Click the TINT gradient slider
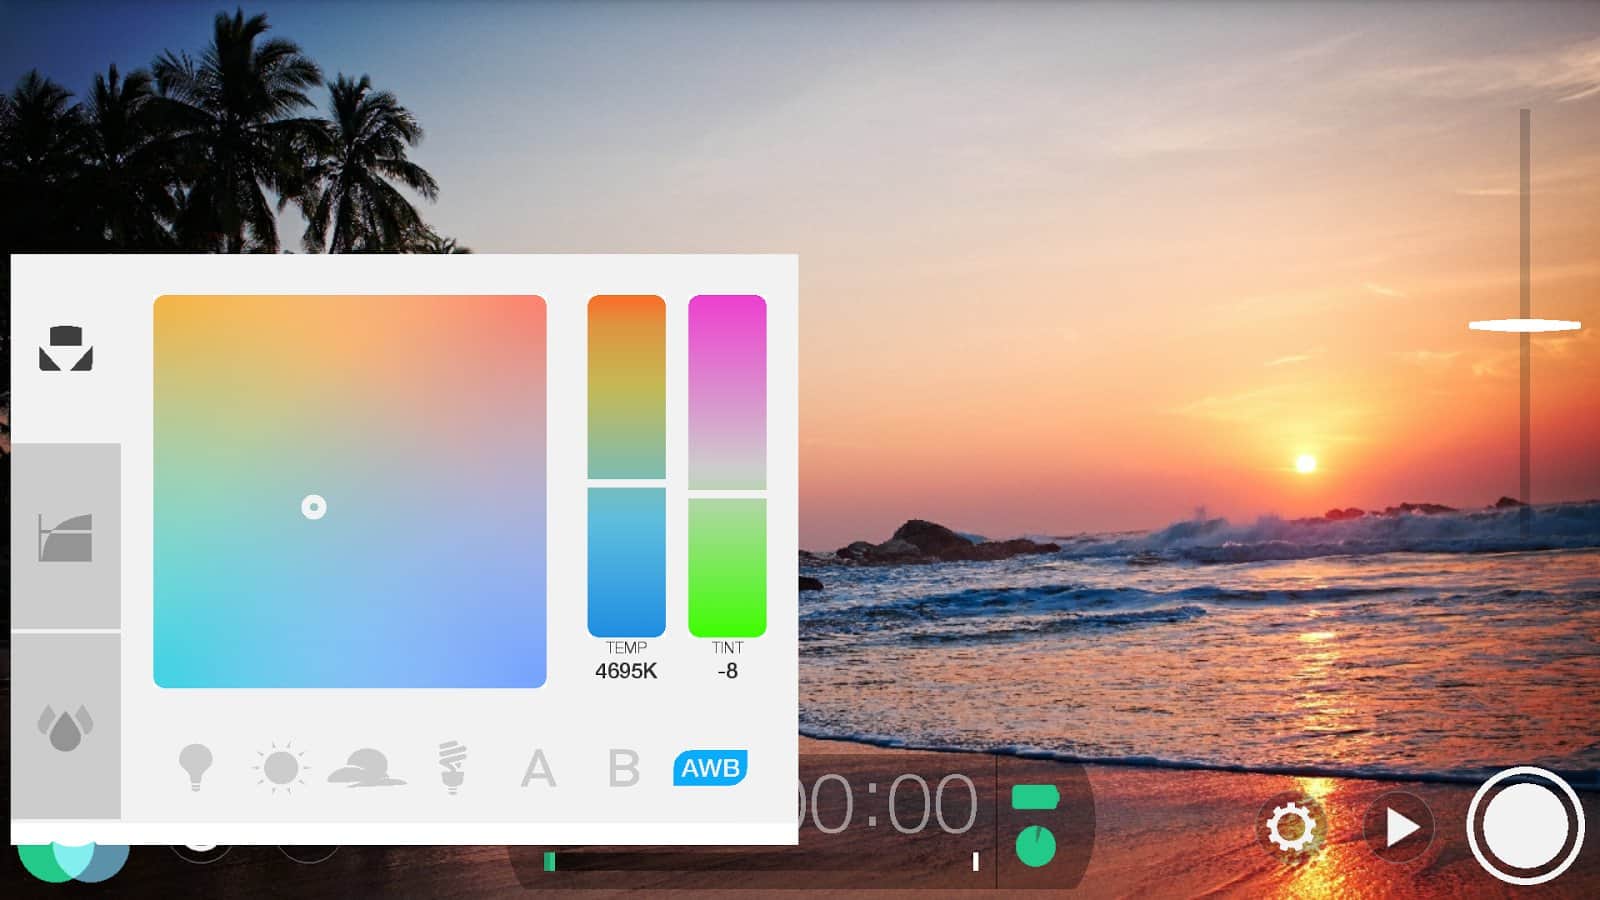This screenshot has height=900, width=1600. pos(727,466)
